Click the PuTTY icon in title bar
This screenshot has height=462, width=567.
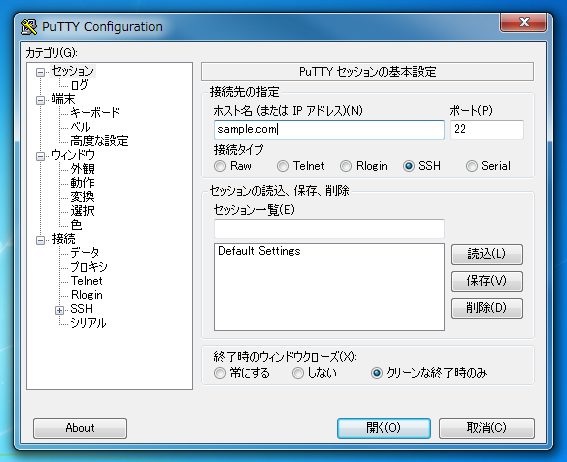pyautogui.click(x=29, y=27)
